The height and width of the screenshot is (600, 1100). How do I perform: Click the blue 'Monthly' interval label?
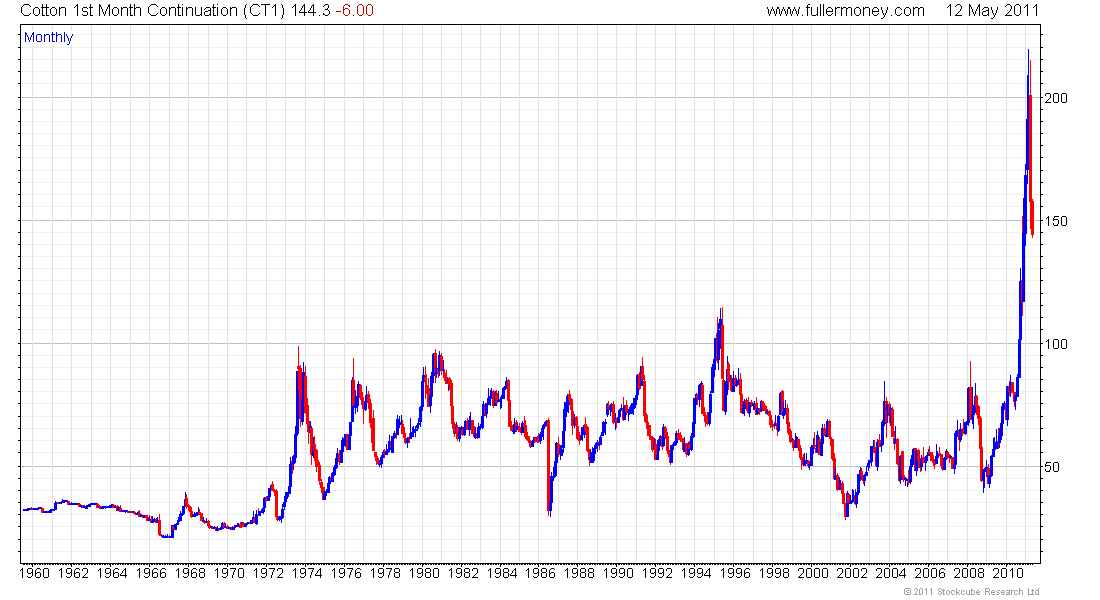coord(48,37)
